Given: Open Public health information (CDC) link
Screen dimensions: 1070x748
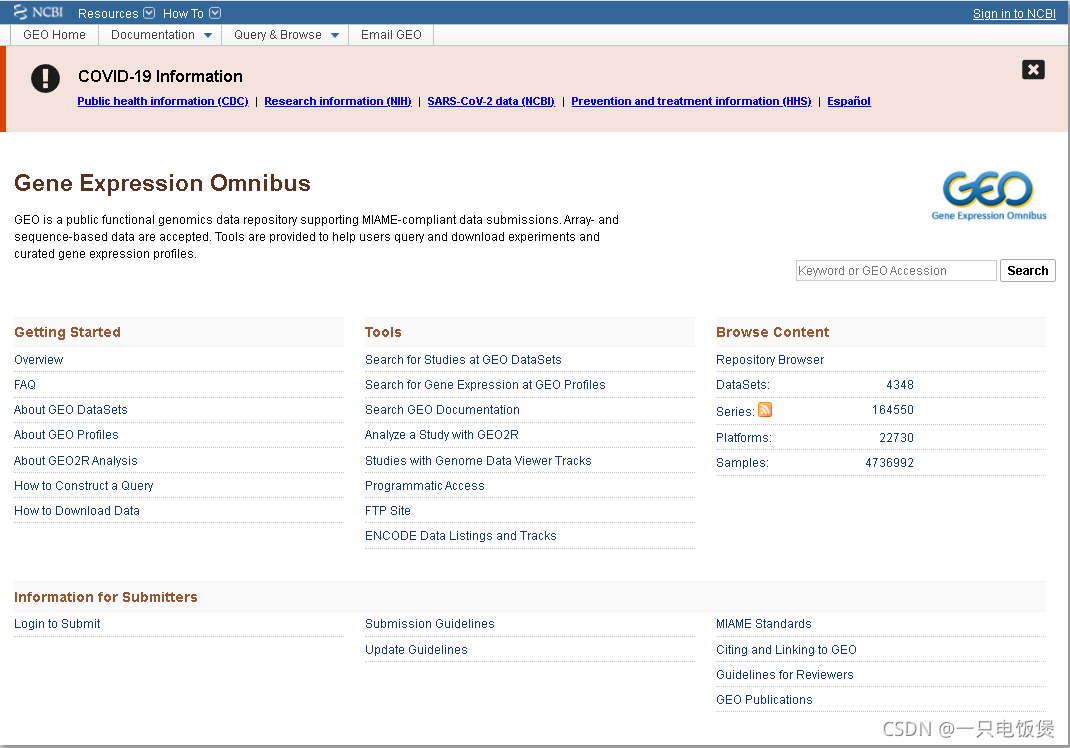Looking at the screenshot, I should click(163, 101).
